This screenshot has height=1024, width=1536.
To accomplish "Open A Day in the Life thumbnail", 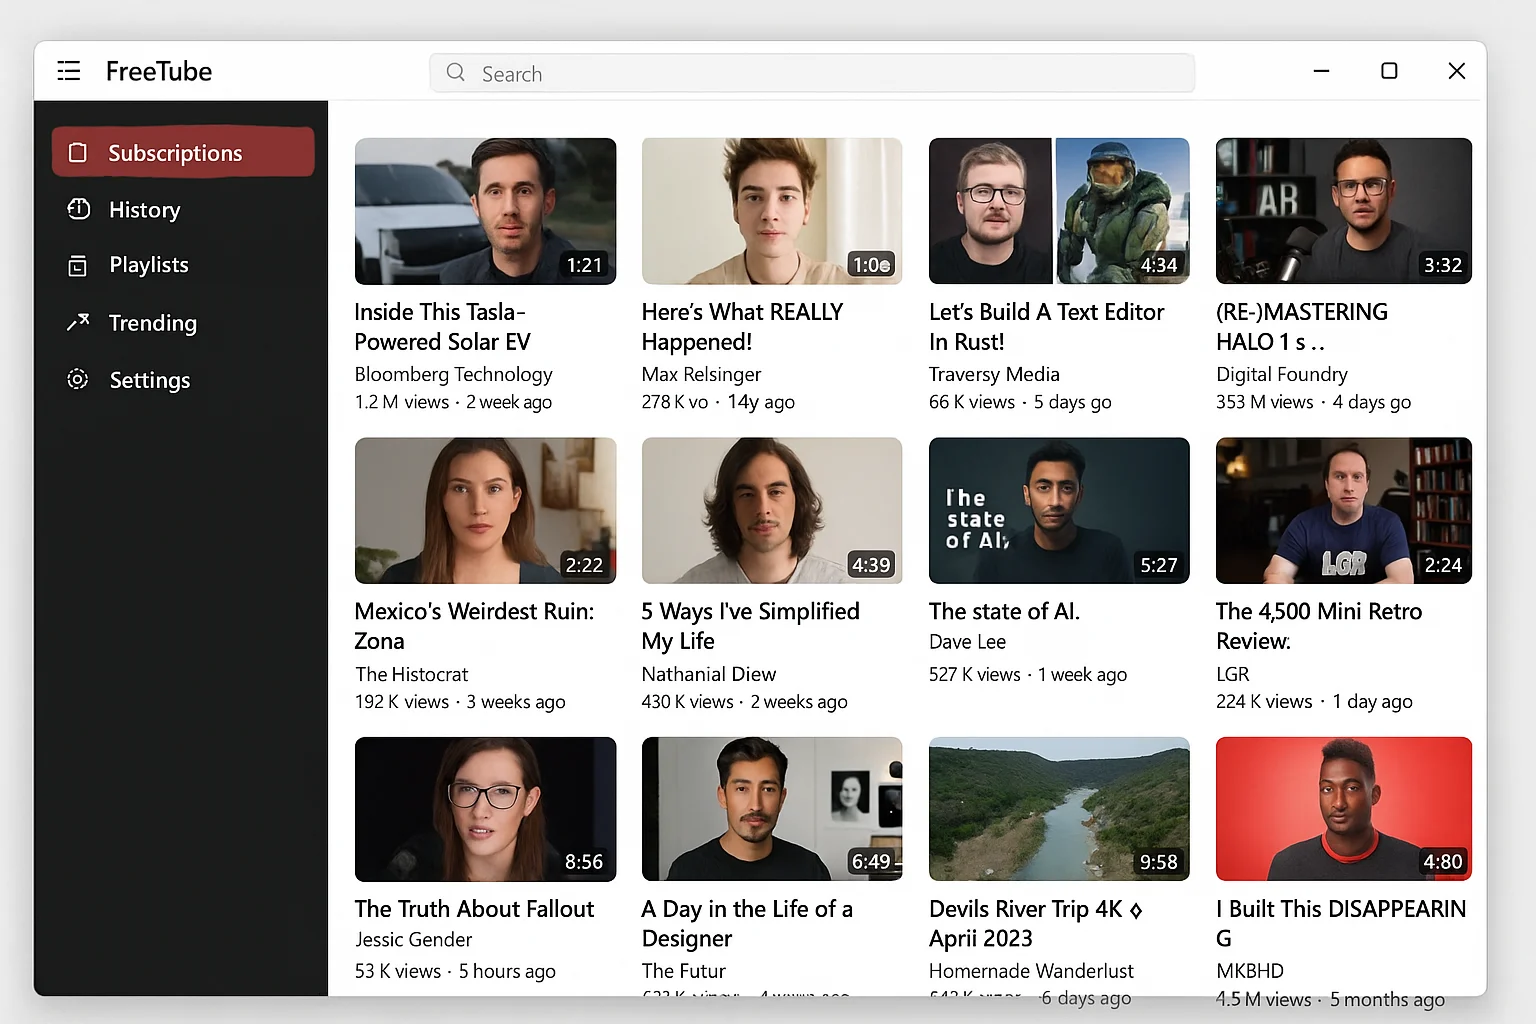I will point(772,809).
